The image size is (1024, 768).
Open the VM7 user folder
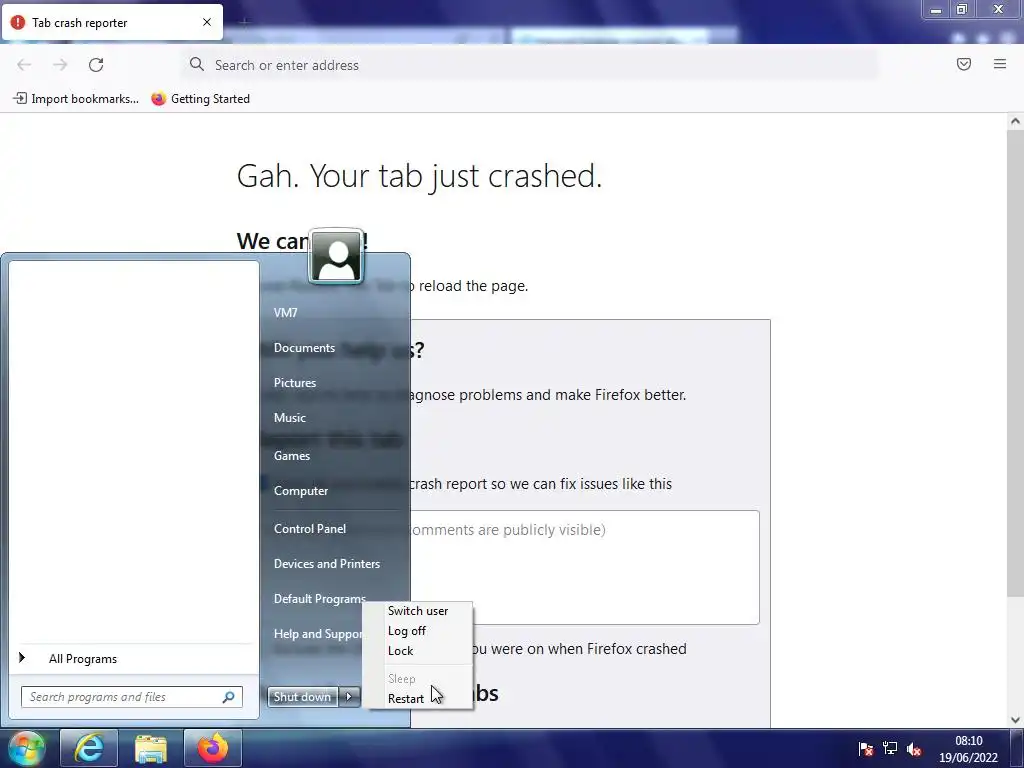pyautogui.click(x=285, y=312)
